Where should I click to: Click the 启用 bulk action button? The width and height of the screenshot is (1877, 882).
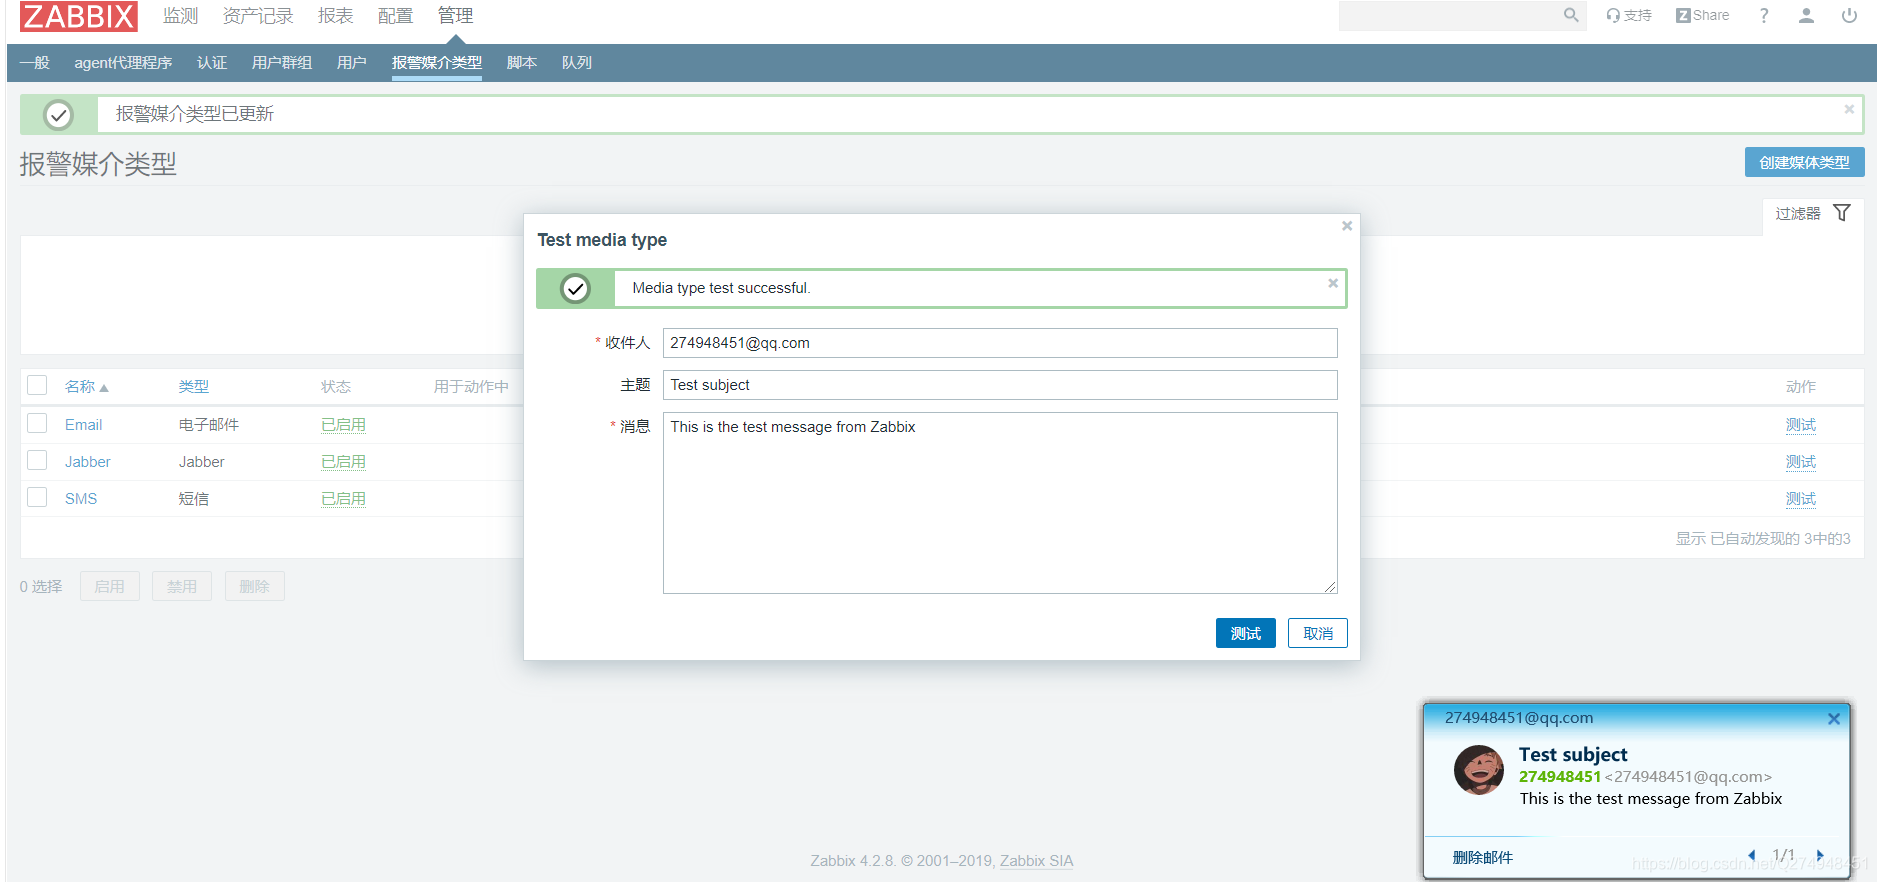point(109,586)
